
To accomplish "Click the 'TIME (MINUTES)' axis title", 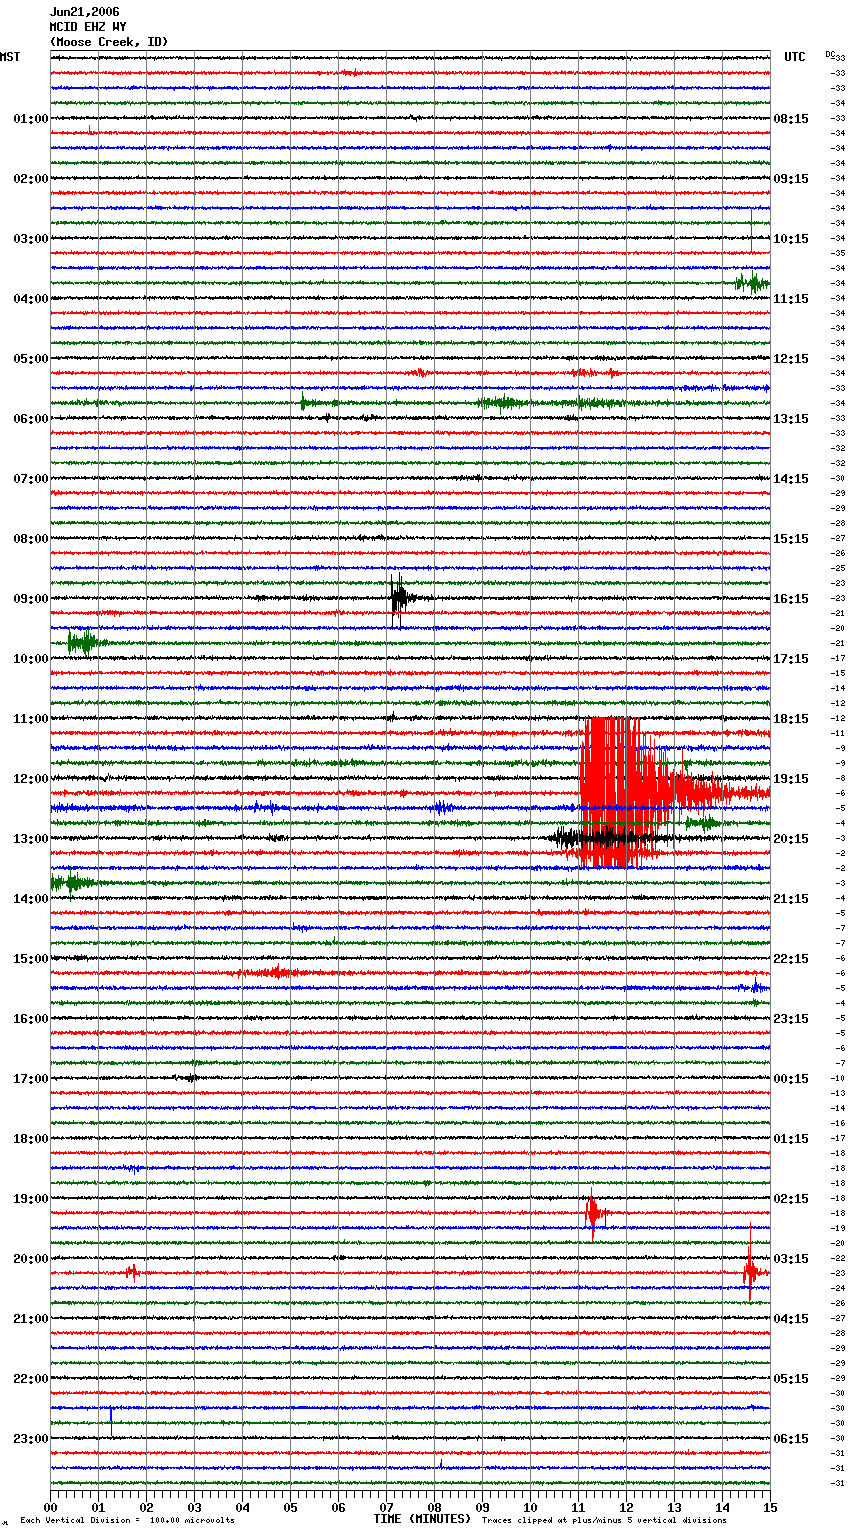I will 421,1519.
